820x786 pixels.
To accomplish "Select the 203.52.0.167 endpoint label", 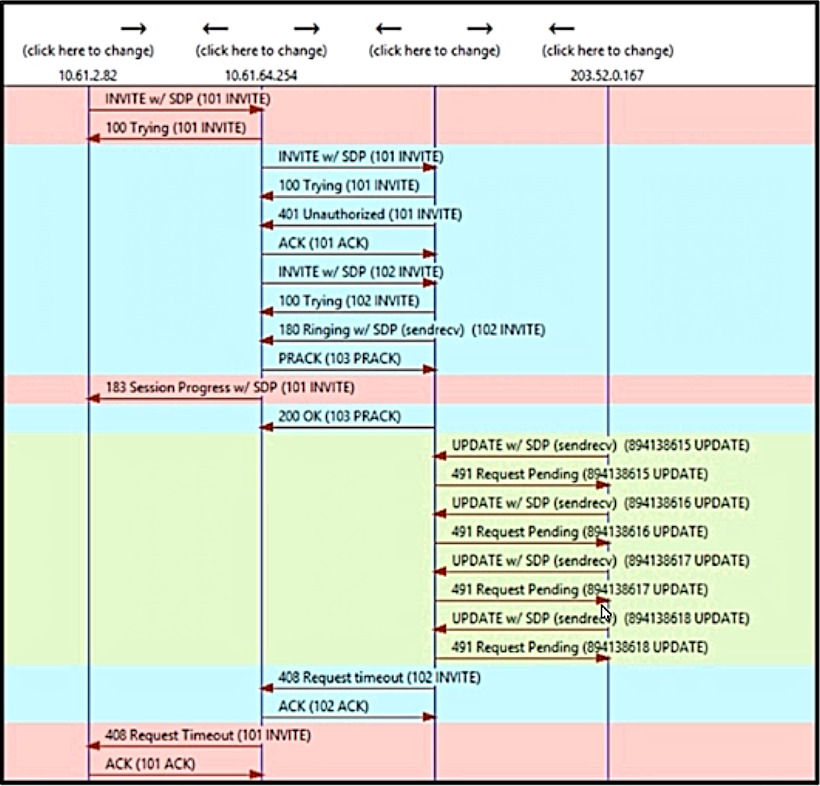I will pyautogui.click(x=608, y=74).
